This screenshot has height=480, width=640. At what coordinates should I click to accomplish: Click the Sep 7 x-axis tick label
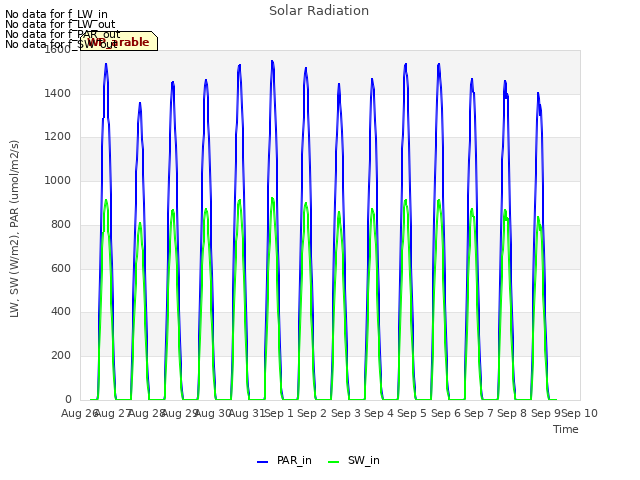click(479, 413)
